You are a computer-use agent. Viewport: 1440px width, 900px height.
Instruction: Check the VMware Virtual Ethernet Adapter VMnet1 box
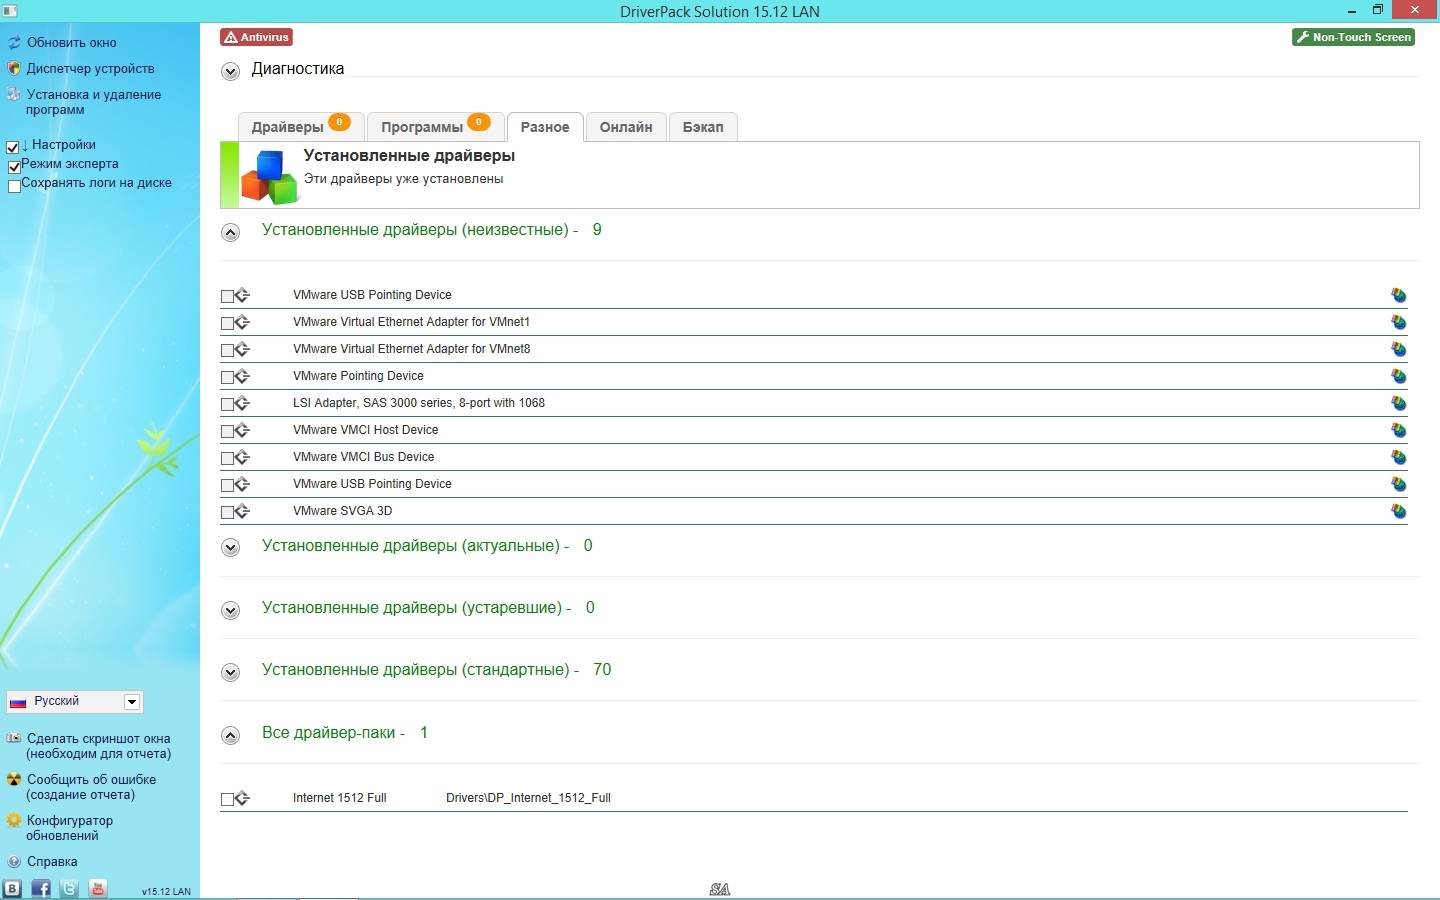(x=227, y=323)
